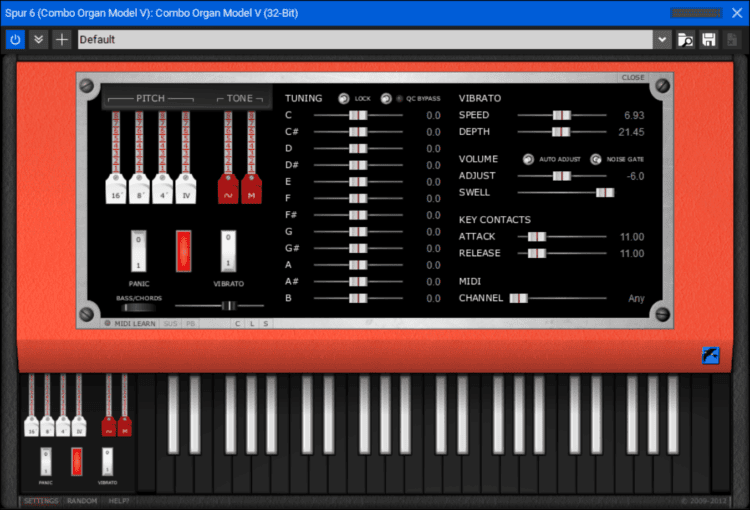Image resolution: width=750 pixels, height=510 pixels.
Task: Toggle the QC BYPASS button
Action: pos(386,99)
